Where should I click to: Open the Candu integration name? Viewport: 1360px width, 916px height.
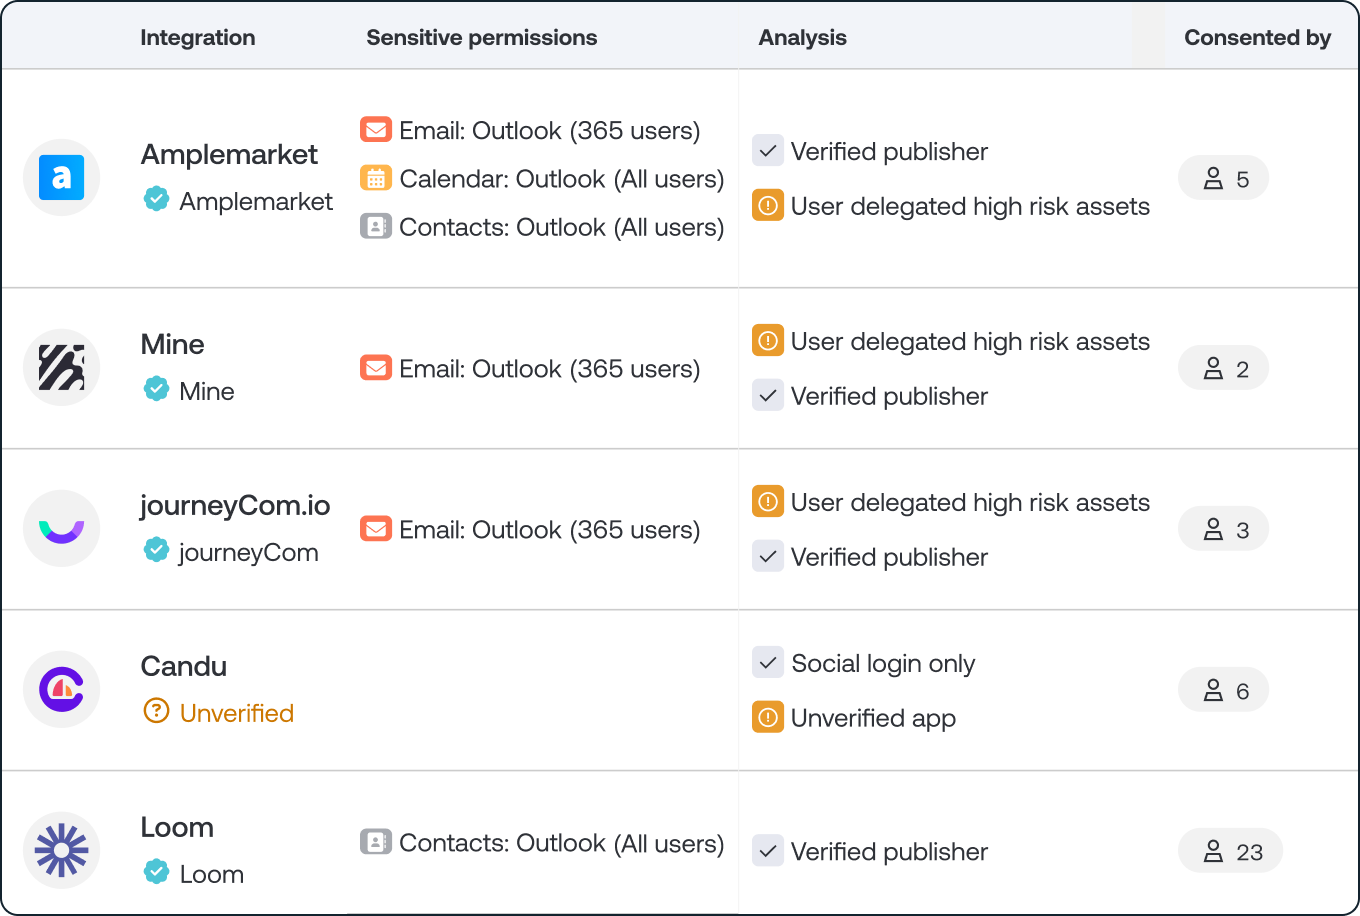tap(184, 666)
